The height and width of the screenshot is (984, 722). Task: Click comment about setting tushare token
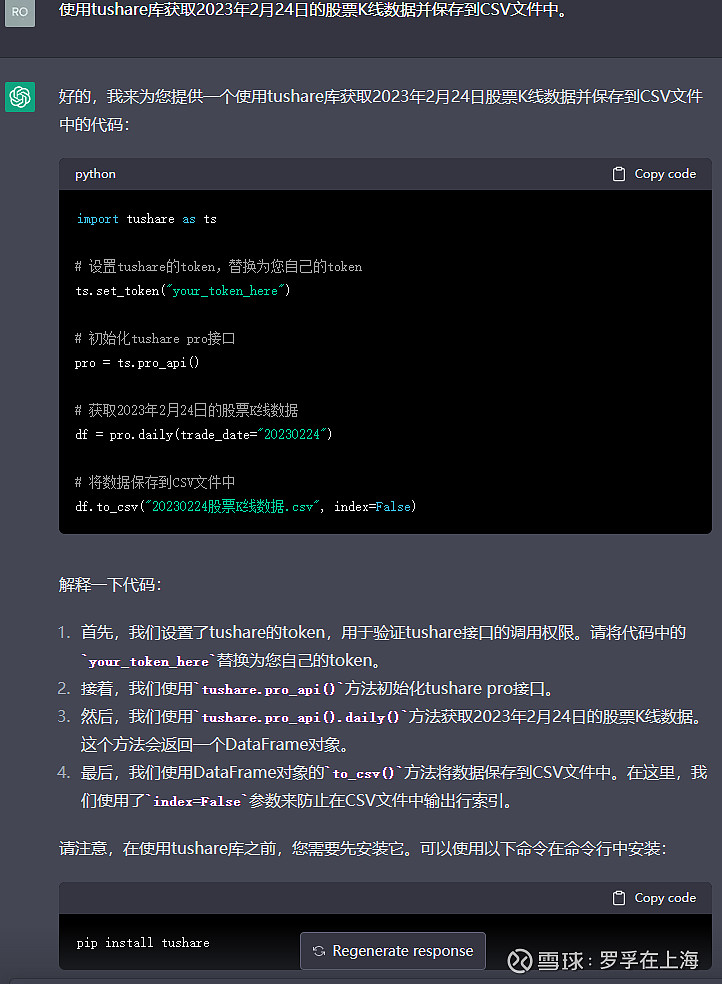218,267
